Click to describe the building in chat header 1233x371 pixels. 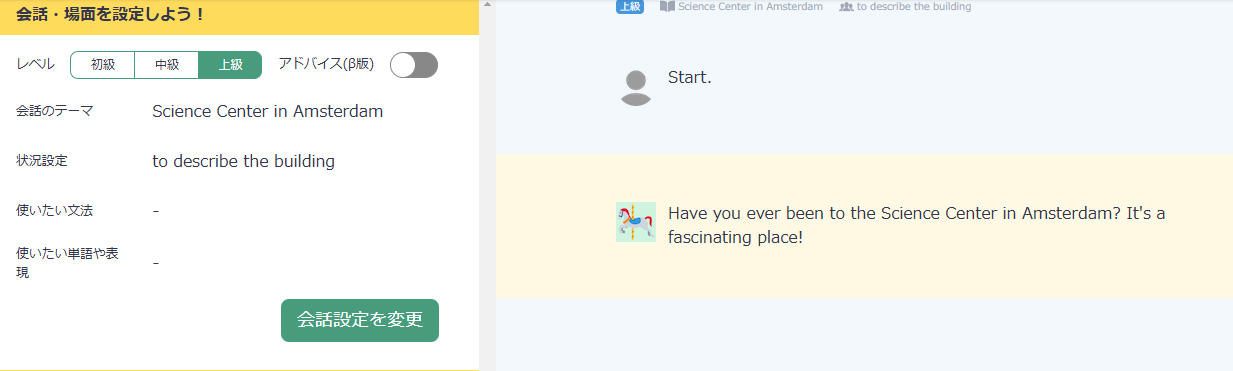914,6
